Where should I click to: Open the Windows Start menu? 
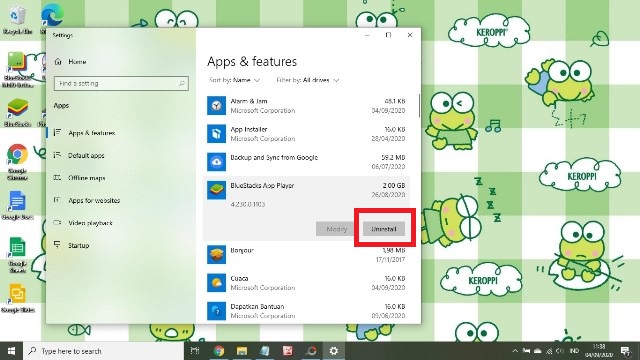tap(11, 351)
